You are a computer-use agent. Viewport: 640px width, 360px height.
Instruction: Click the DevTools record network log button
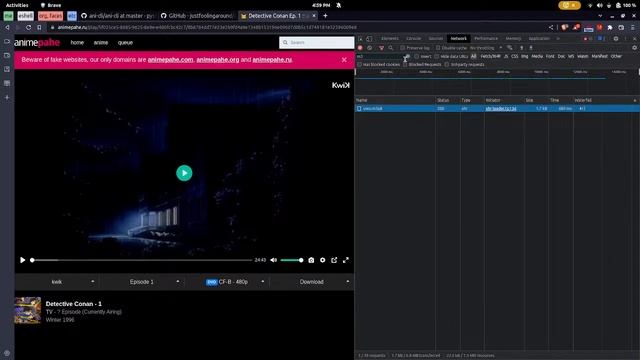(360, 48)
